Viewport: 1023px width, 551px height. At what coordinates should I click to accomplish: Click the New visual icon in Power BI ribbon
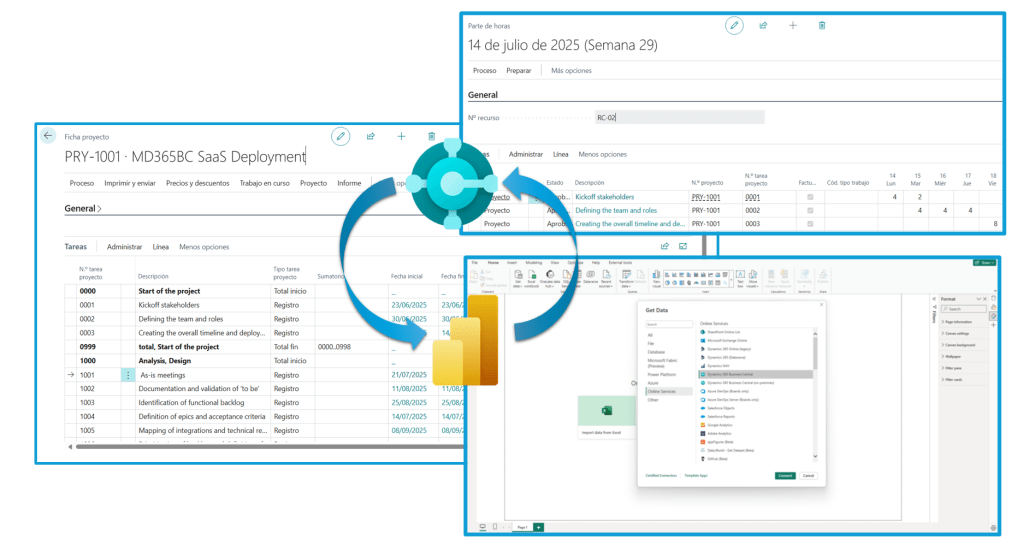click(x=656, y=277)
